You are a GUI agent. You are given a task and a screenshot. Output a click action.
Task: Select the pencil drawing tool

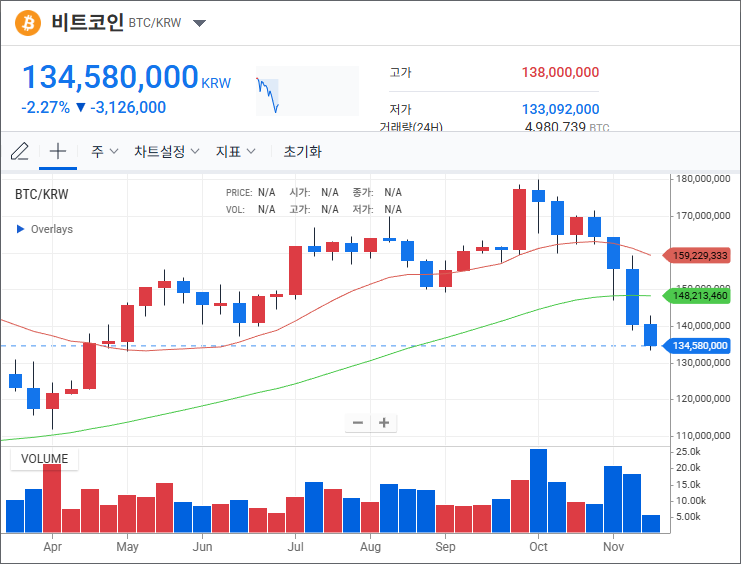pyautogui.click(x=19, y=151)
